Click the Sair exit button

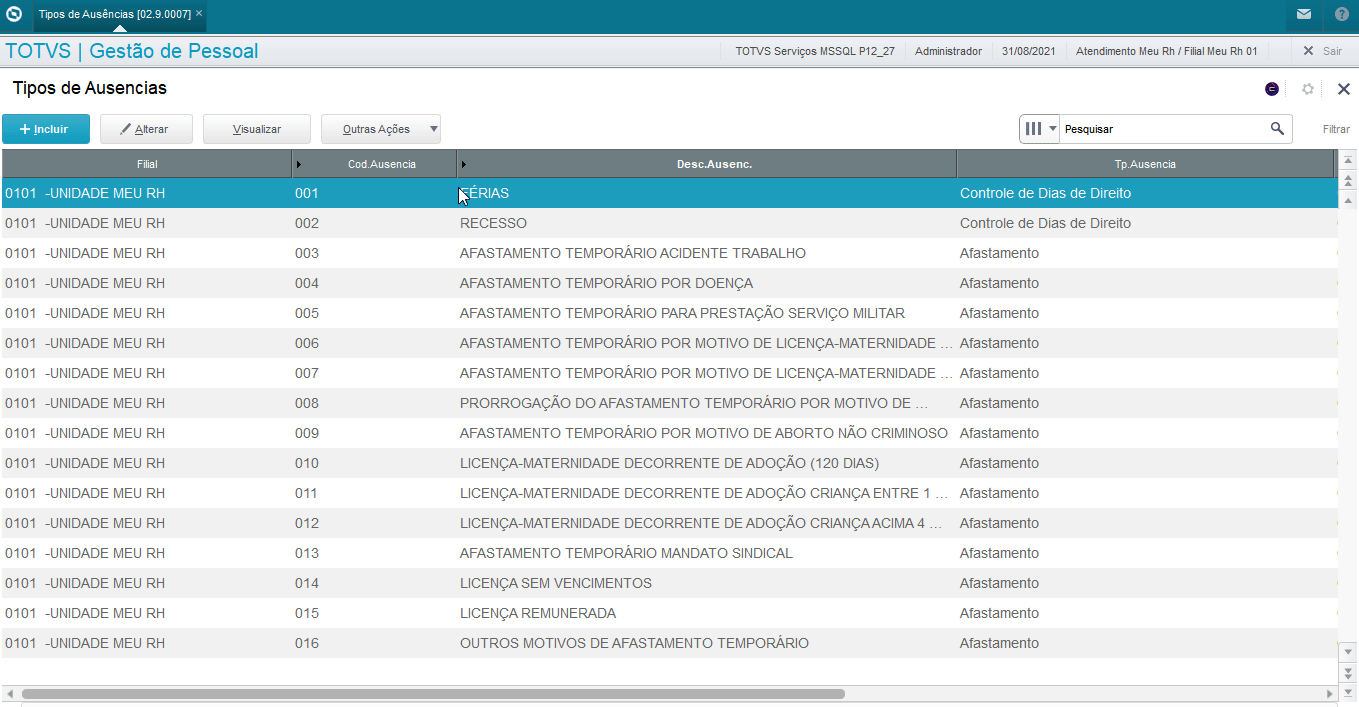coord(1322,51)
